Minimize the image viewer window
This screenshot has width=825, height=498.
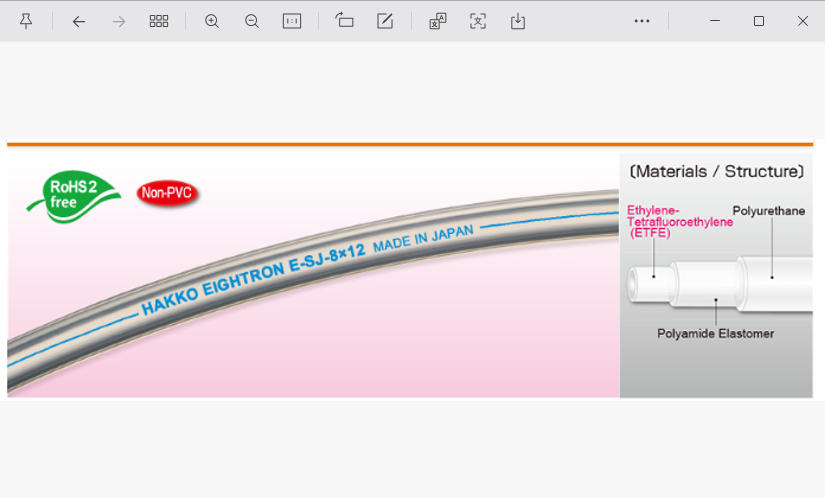(715, 21)
